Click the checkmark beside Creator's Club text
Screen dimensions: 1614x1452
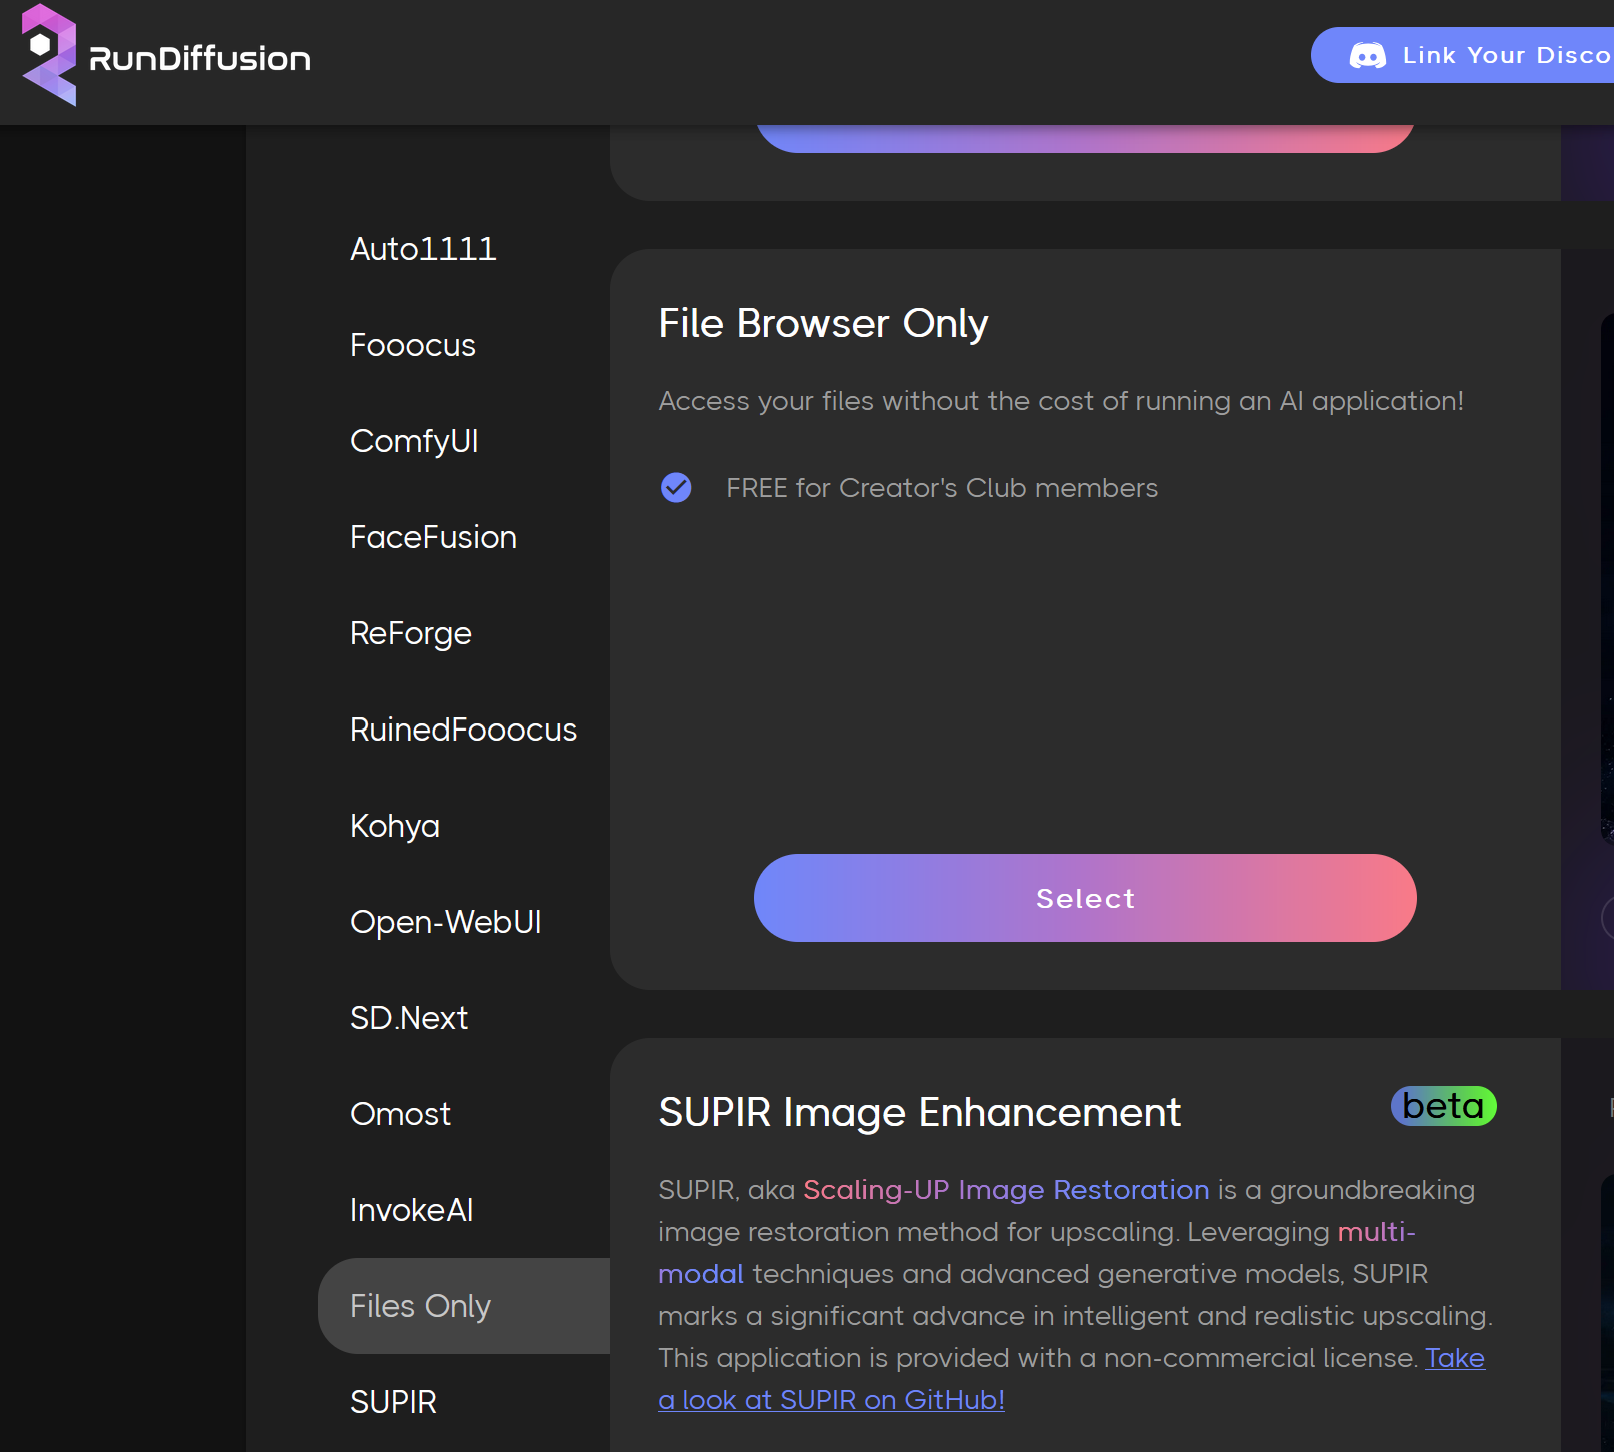[676, 488]
